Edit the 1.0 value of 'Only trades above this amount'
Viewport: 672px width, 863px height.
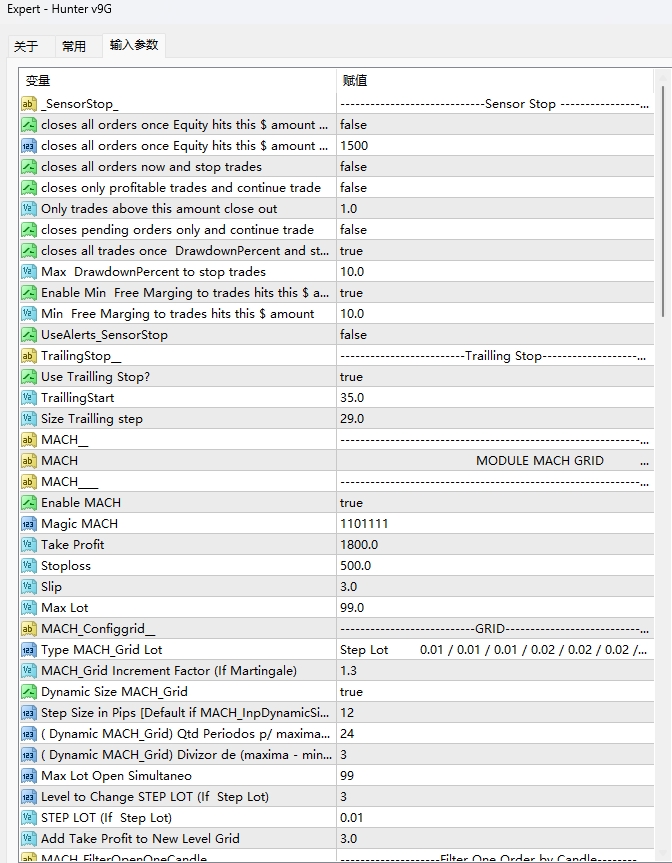[x=495, y=209]
